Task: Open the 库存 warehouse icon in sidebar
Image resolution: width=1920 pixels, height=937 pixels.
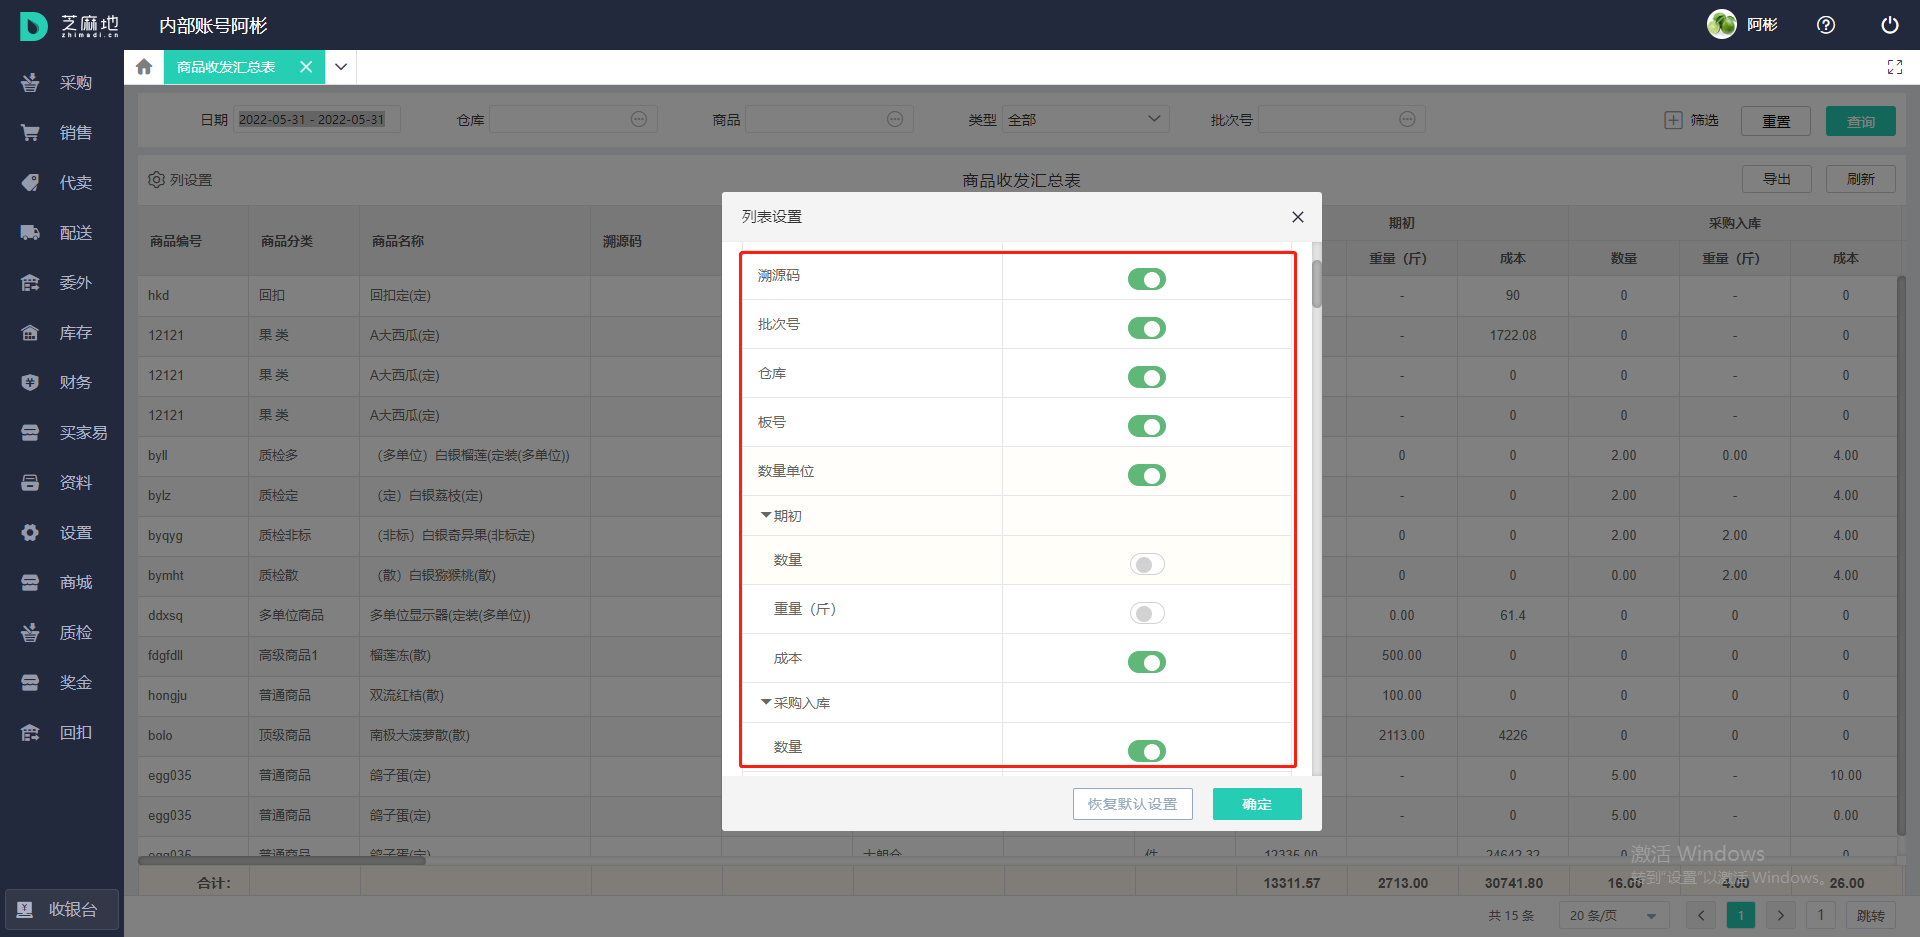Action: [x=30, y=332]
